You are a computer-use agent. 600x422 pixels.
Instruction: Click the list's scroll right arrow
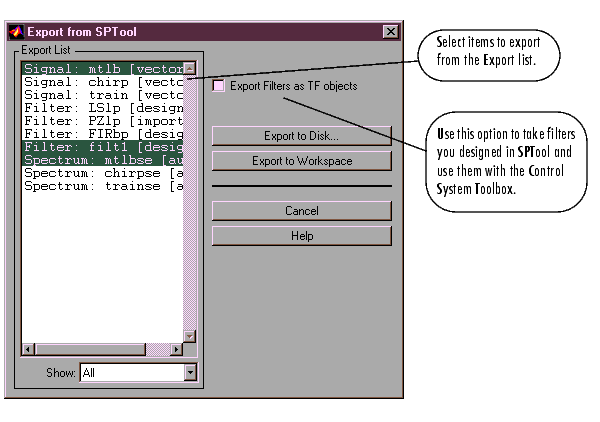click(176, 349)
